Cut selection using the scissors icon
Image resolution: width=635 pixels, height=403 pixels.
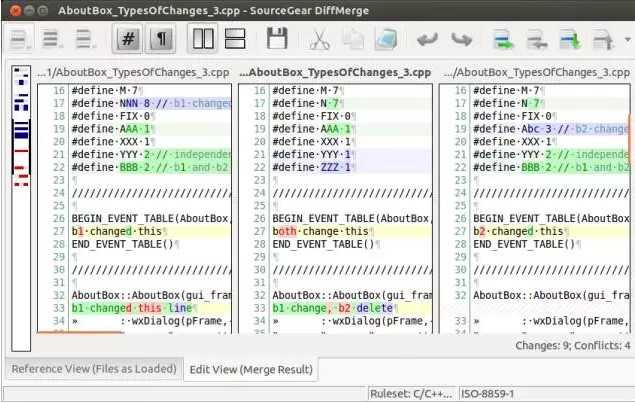pyautogui.click(x=320, y=40)
